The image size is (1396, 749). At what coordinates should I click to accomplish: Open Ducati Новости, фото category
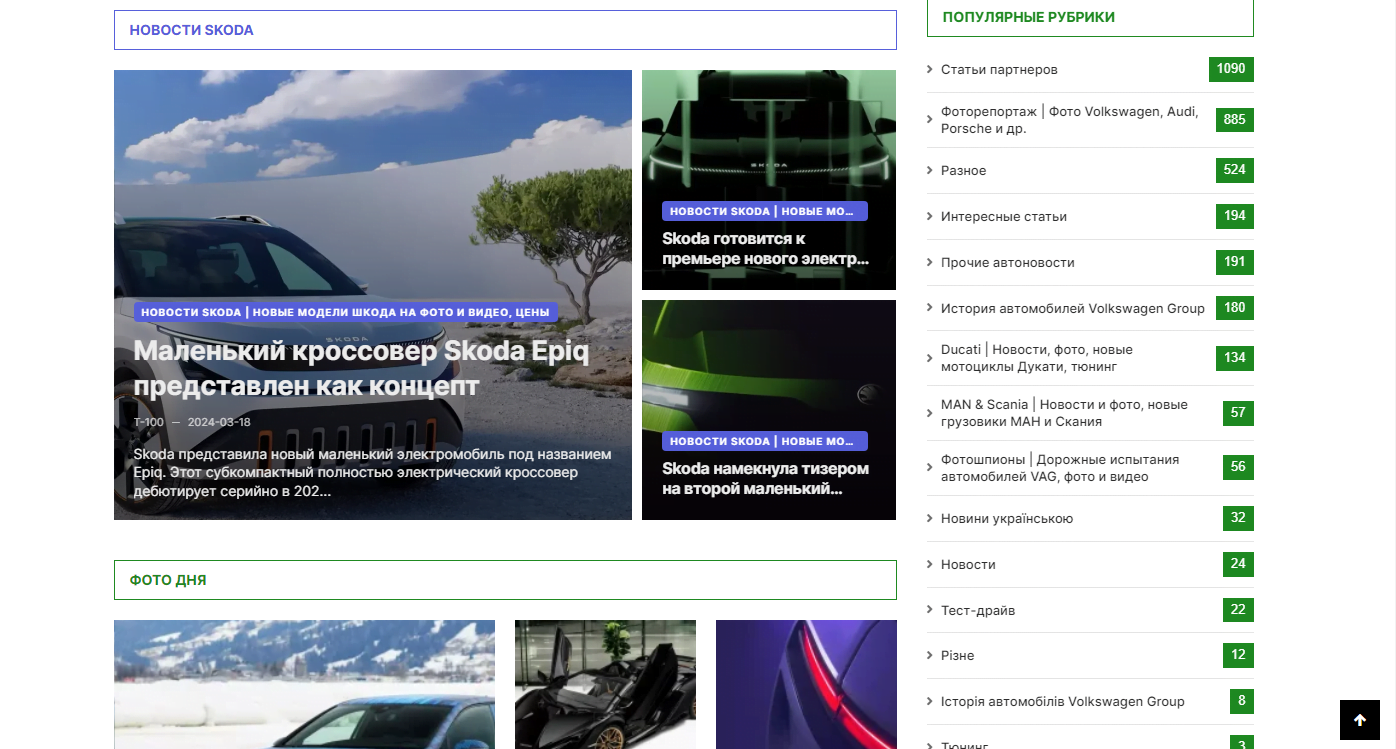(1037, 358)
